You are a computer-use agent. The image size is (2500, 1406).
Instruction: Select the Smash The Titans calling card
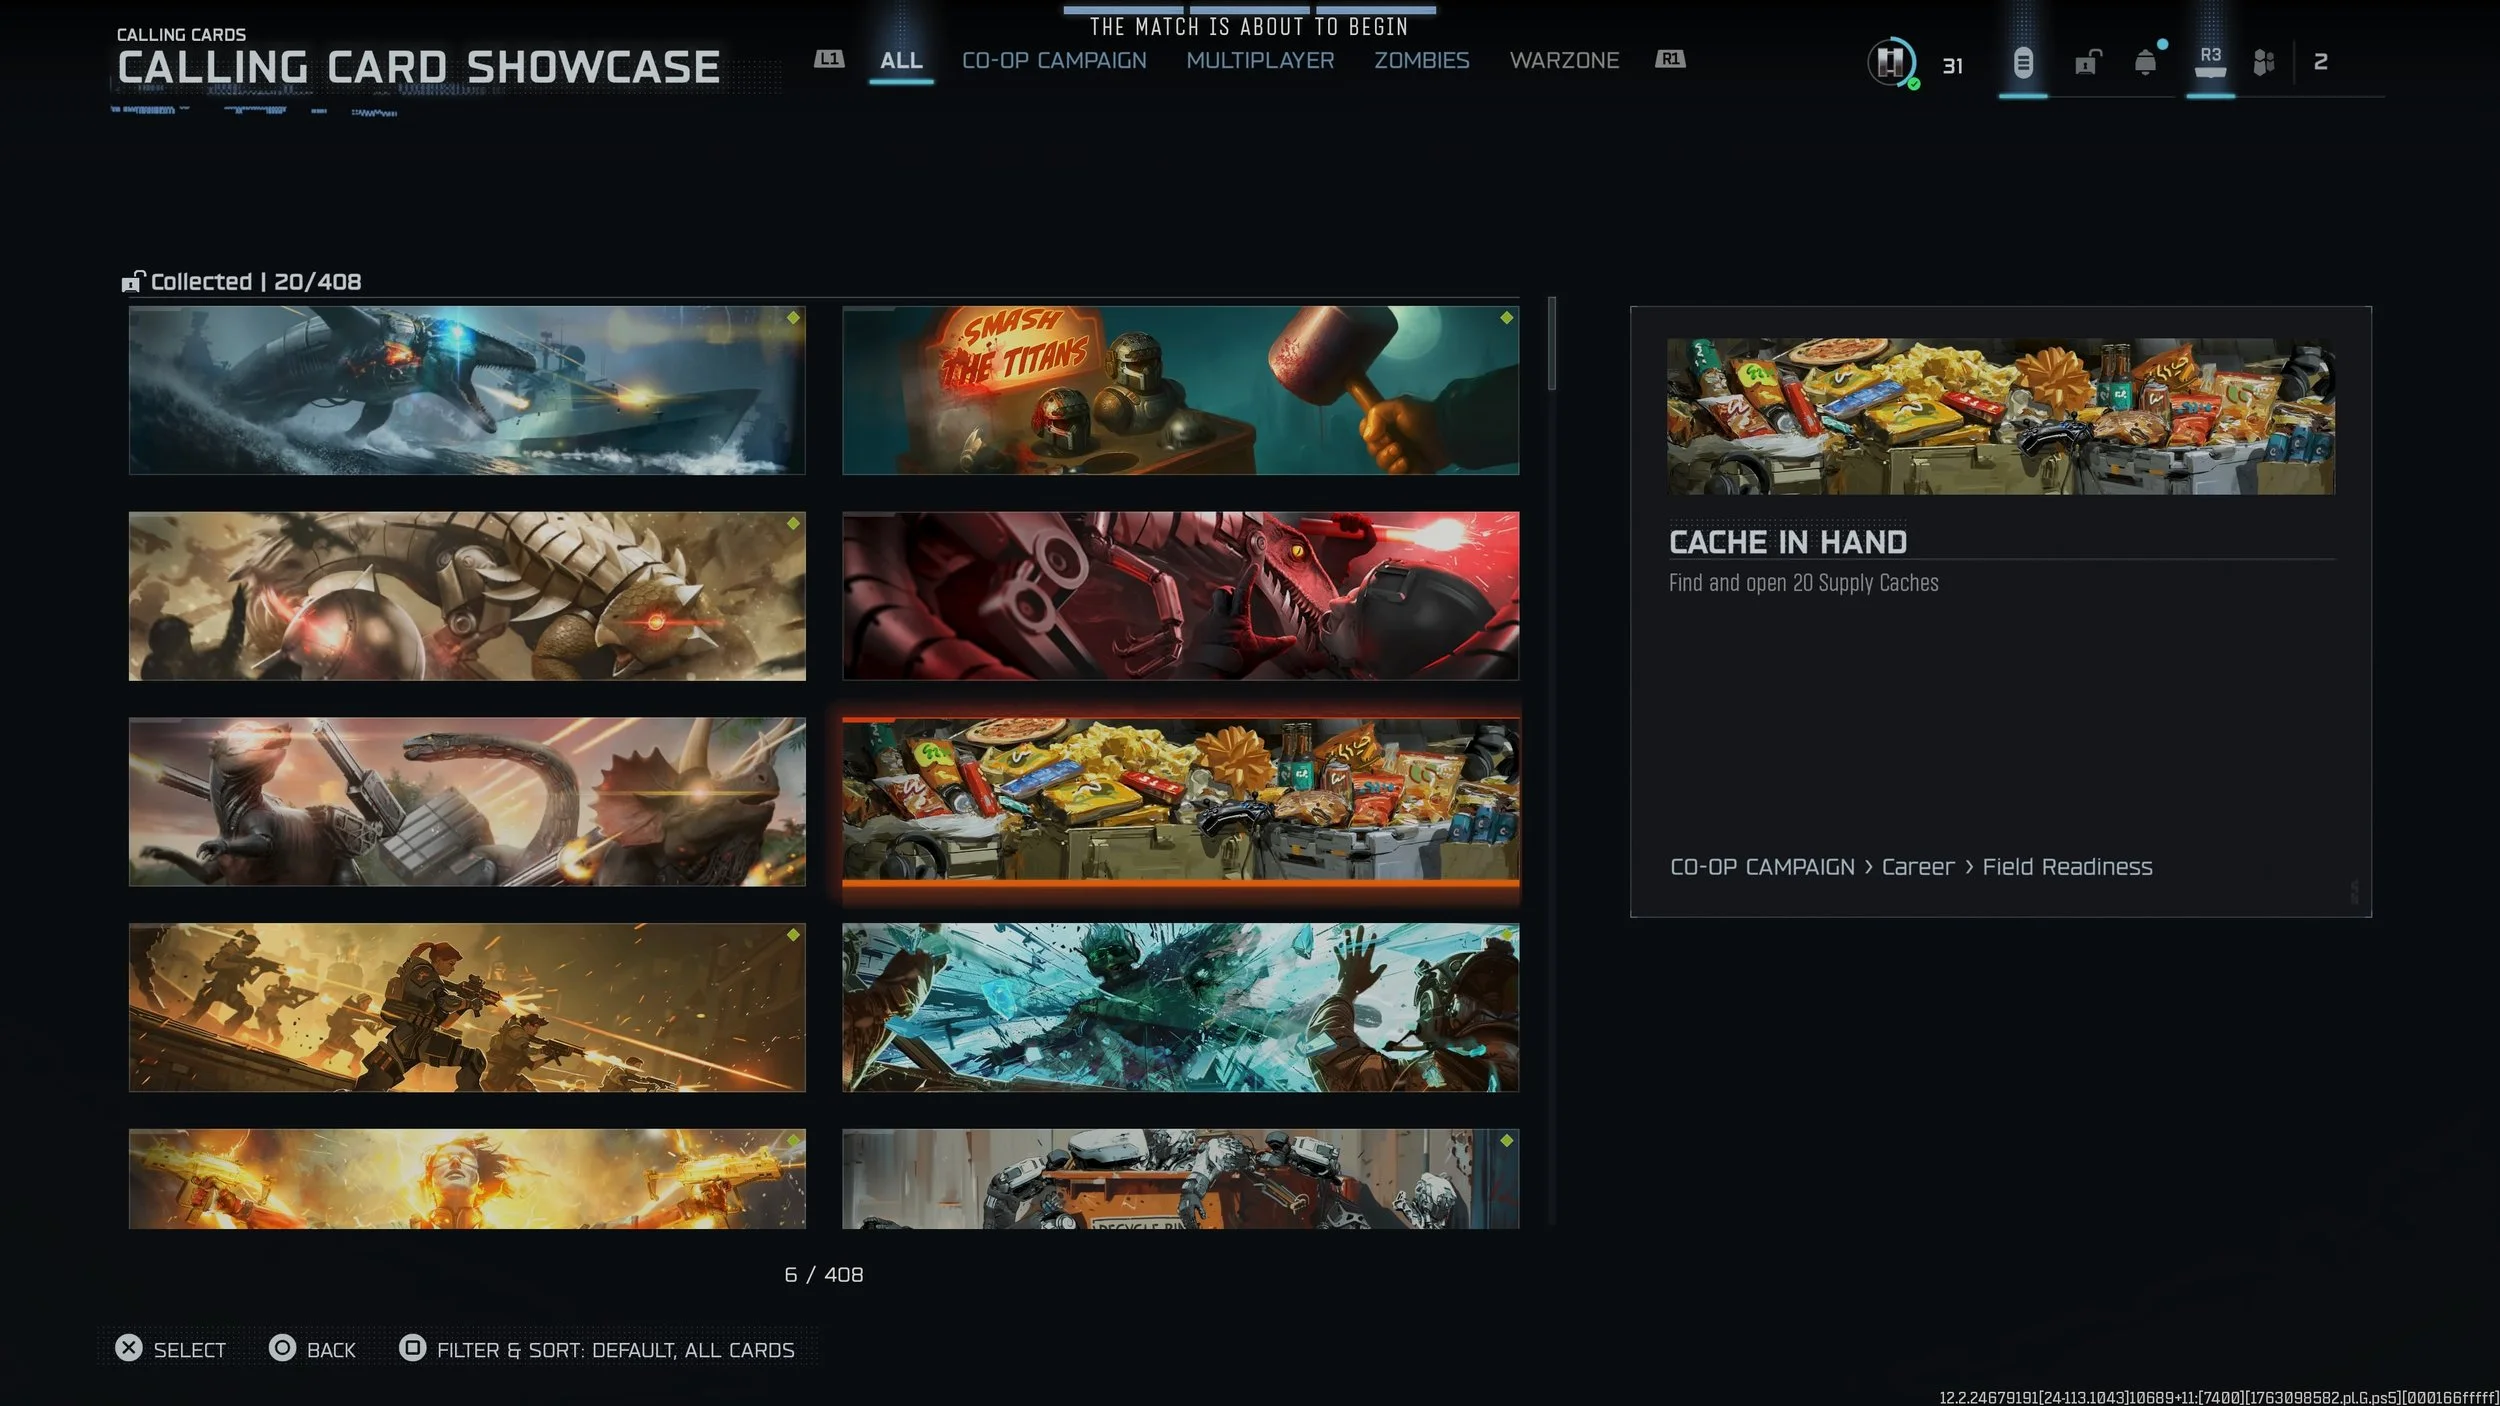[x=1180, y=391]
